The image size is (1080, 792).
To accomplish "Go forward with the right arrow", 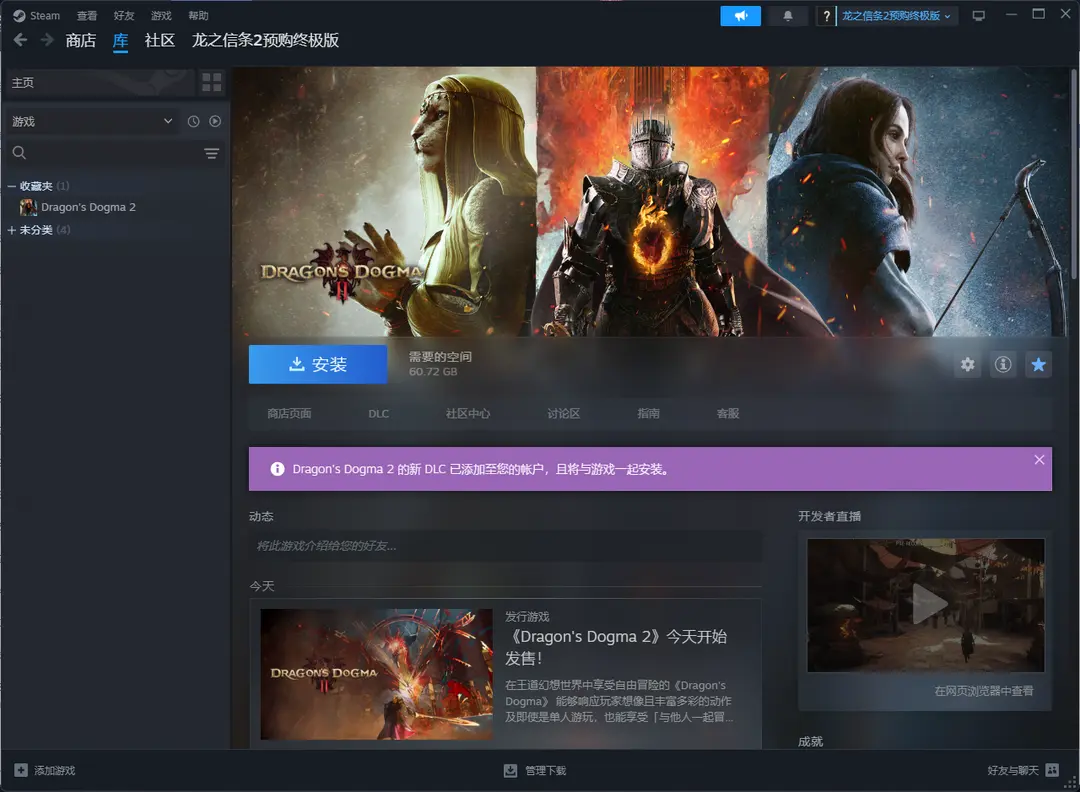I will coord(47,40).
